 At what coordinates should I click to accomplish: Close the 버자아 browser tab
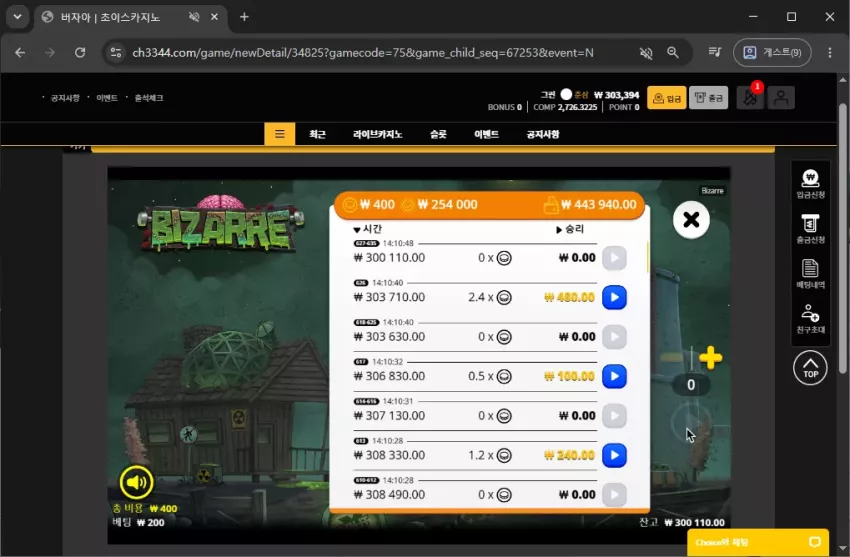[x=214, y=17]
